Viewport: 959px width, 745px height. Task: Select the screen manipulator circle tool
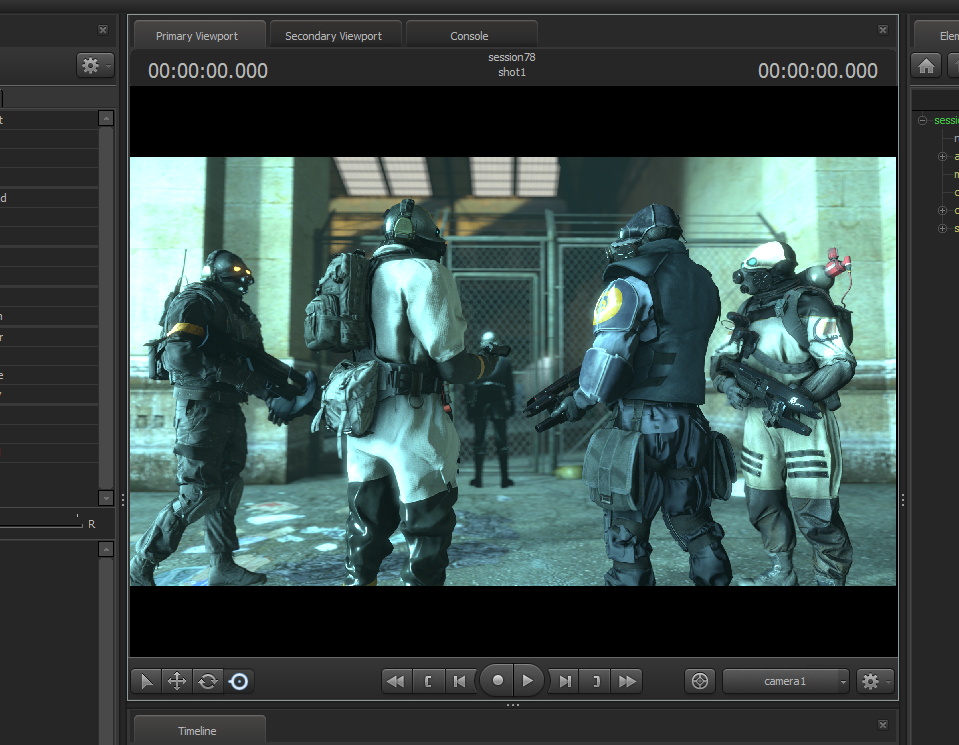(239, 681)
